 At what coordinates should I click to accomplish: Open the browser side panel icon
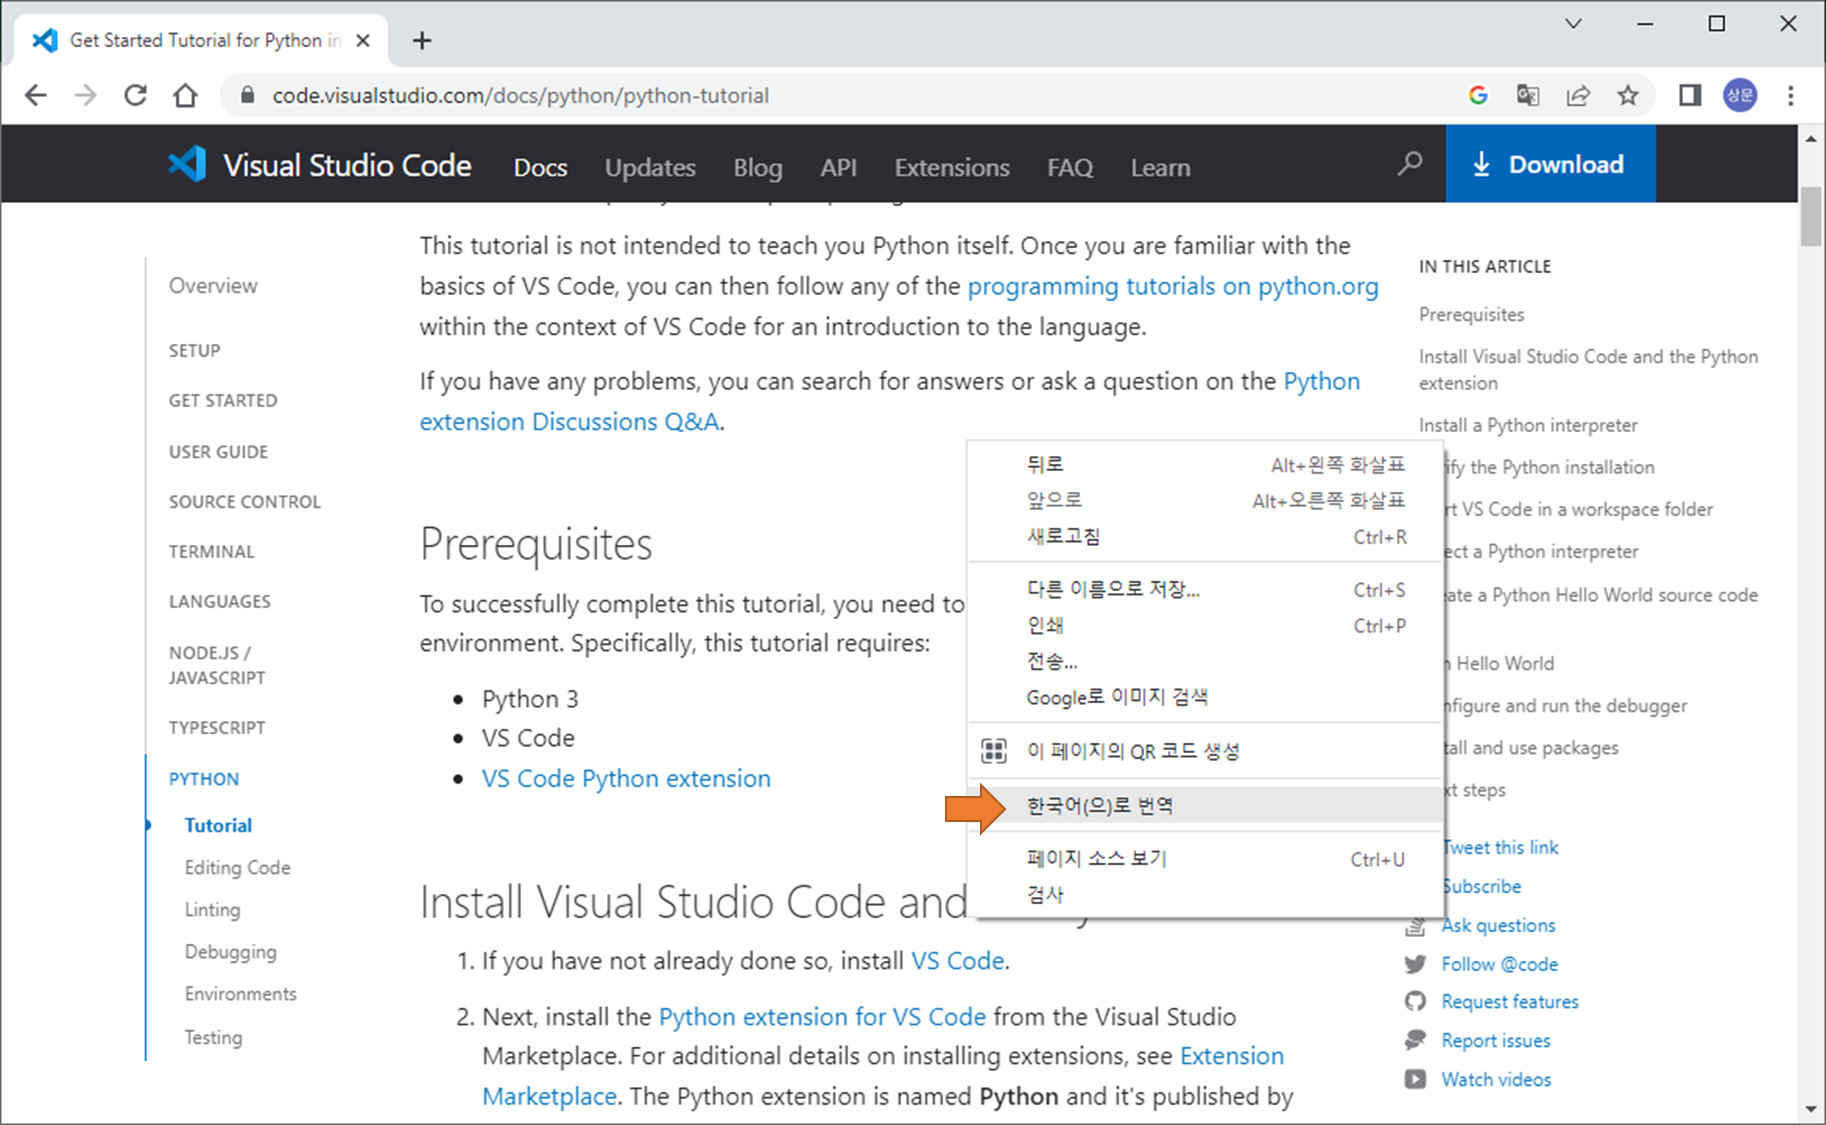(1690, 95)
